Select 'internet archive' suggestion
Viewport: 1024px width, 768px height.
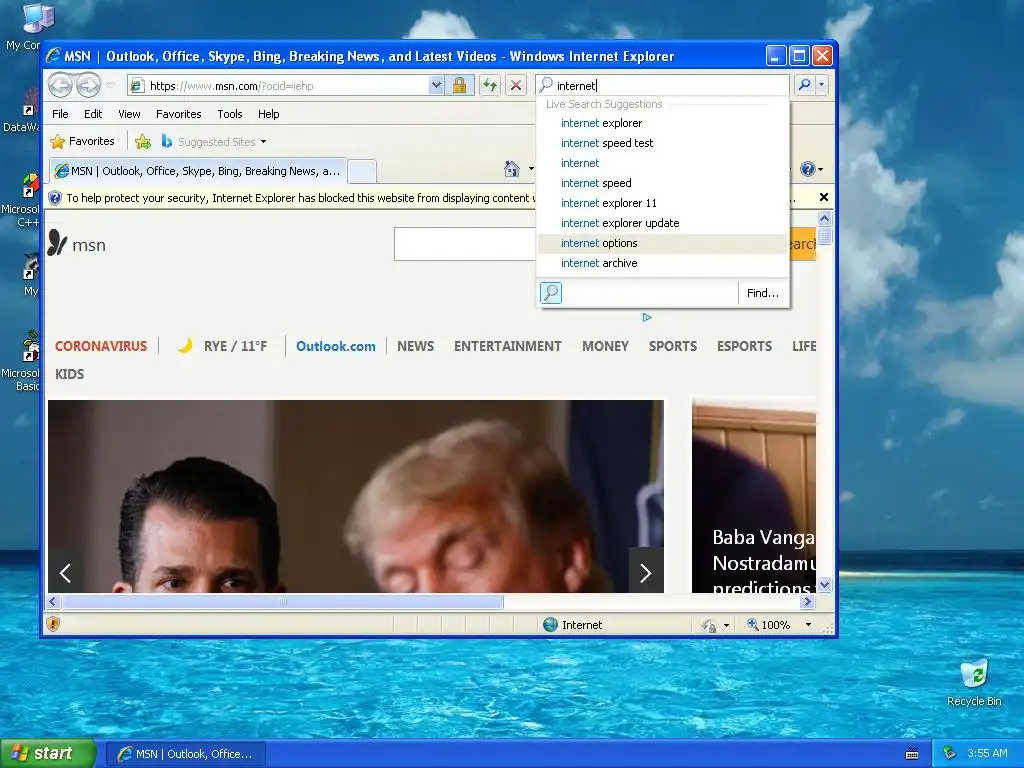click(662, 263)
